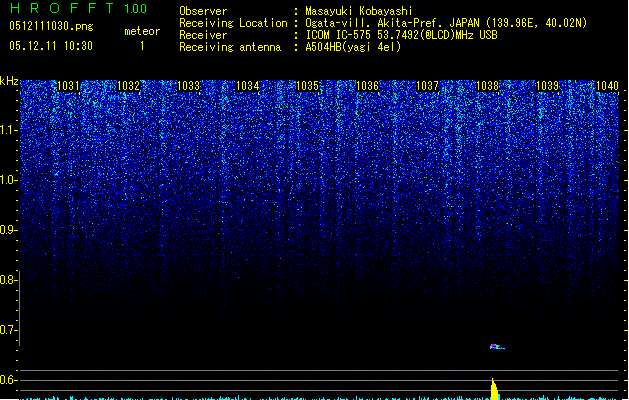Select the file name 0512111030.png
Image resolution: width=629 pixels, height=400 pixels.
click(x=51, y=26)
